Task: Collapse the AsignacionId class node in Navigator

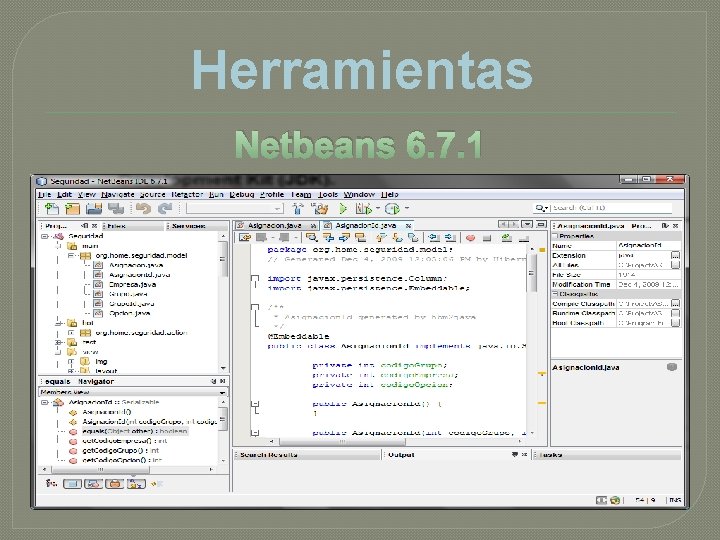Action: [45, 403]
